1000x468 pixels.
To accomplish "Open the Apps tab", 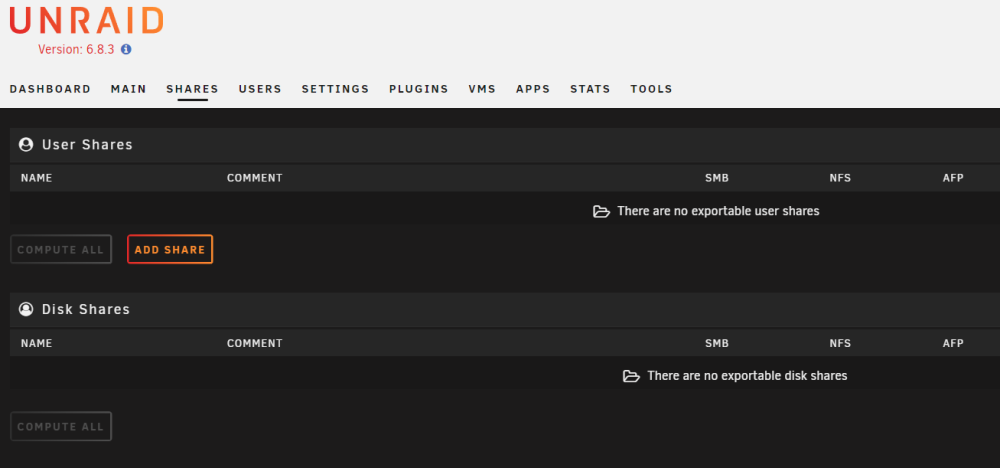I will (x=533, y=89).
